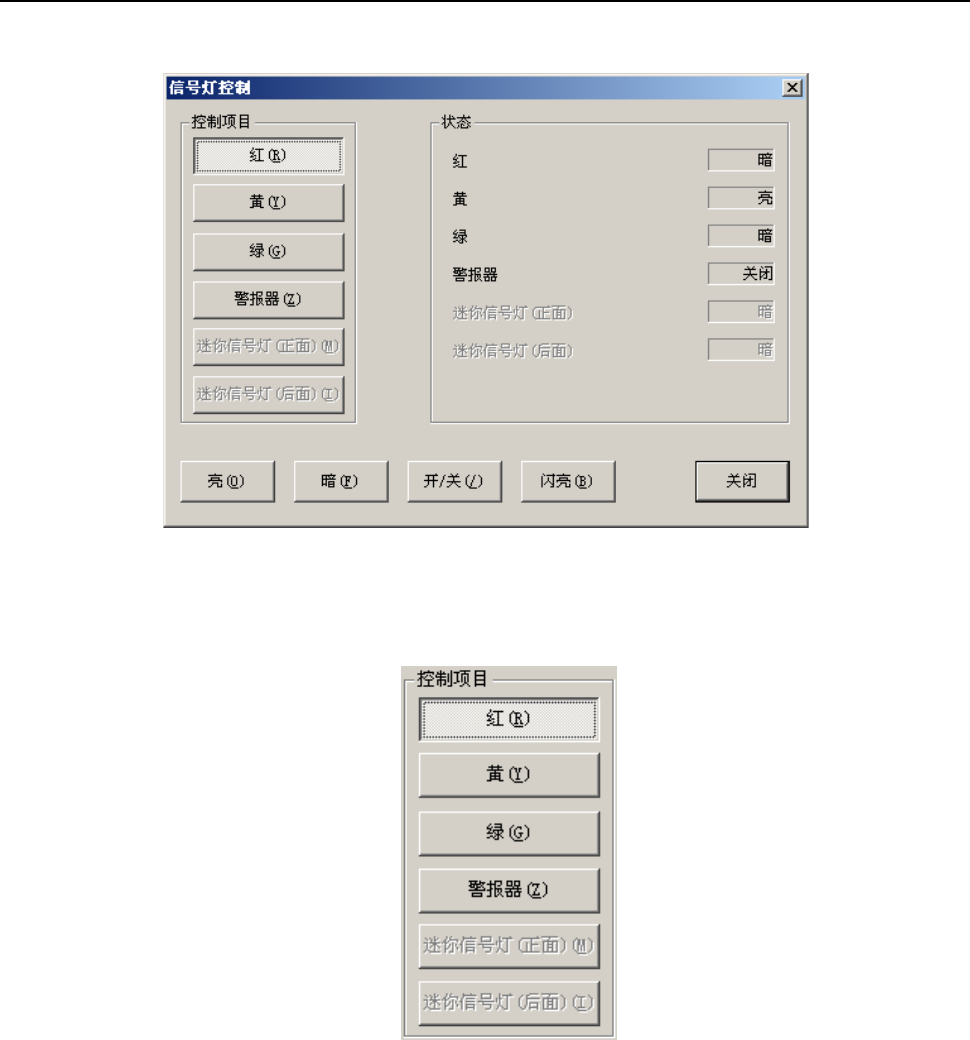Viewport: 970px width, 1040px height.
Task: Select 黄 (Y) in the enlarged 控制项目 panel
Action: click(509, 775)
